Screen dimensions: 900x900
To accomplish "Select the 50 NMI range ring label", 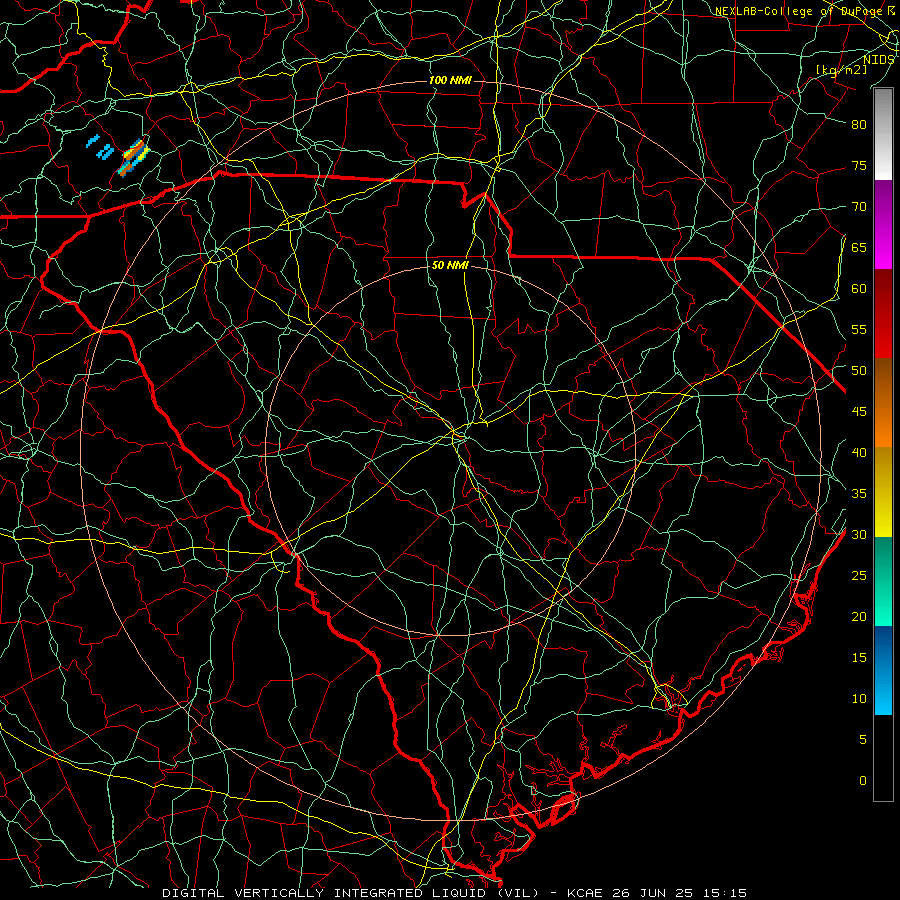I will point(450,265).
